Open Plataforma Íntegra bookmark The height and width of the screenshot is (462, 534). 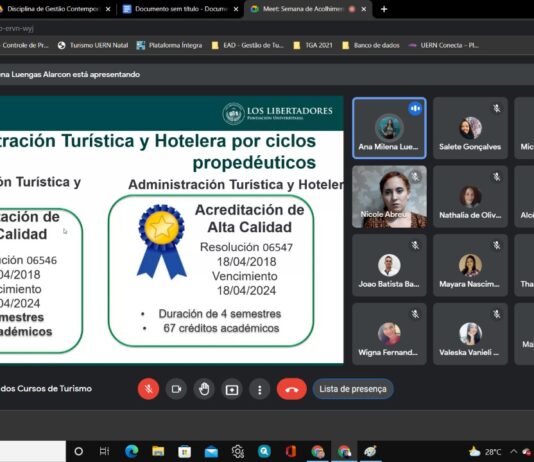click(x=169, y=45)
